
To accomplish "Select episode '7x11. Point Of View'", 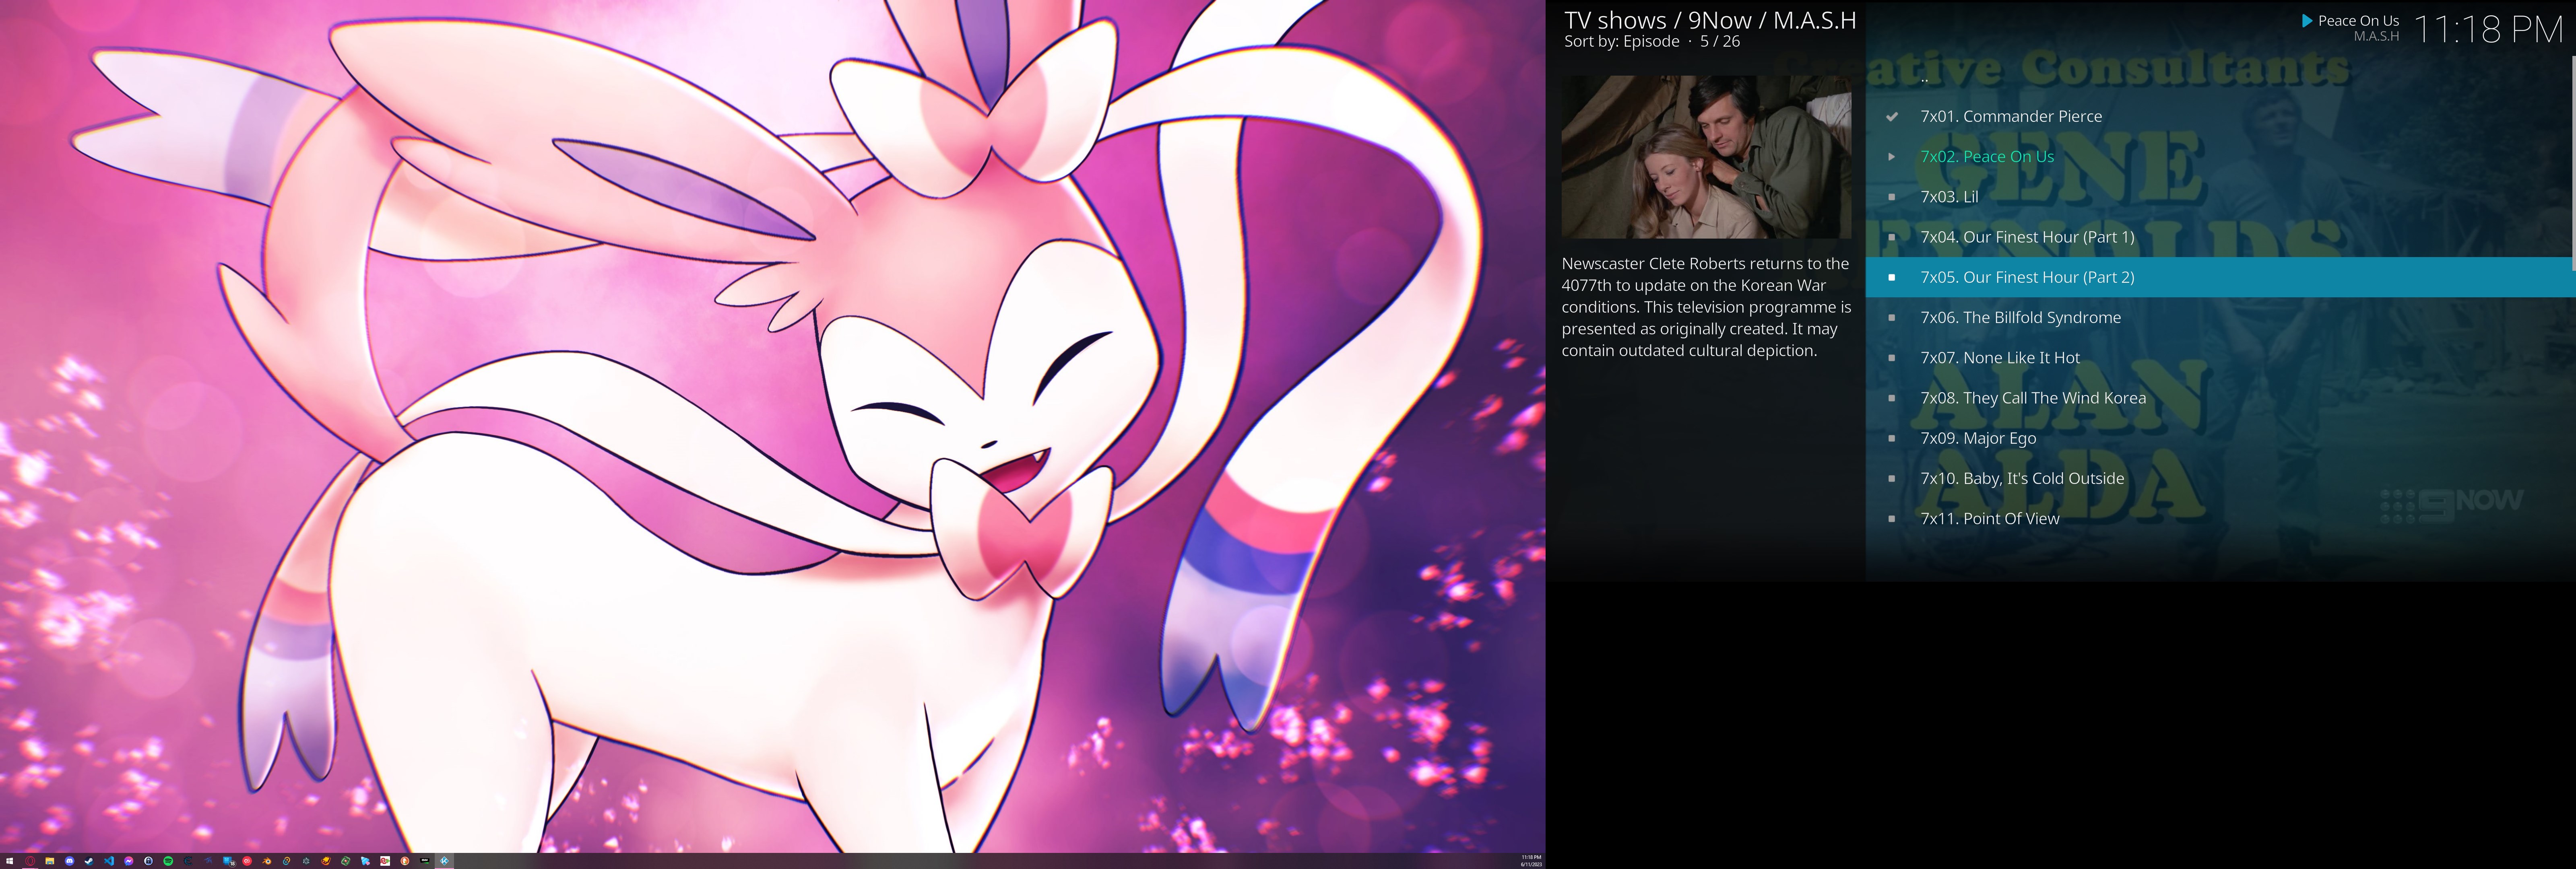I will [x=2220, y=518].
